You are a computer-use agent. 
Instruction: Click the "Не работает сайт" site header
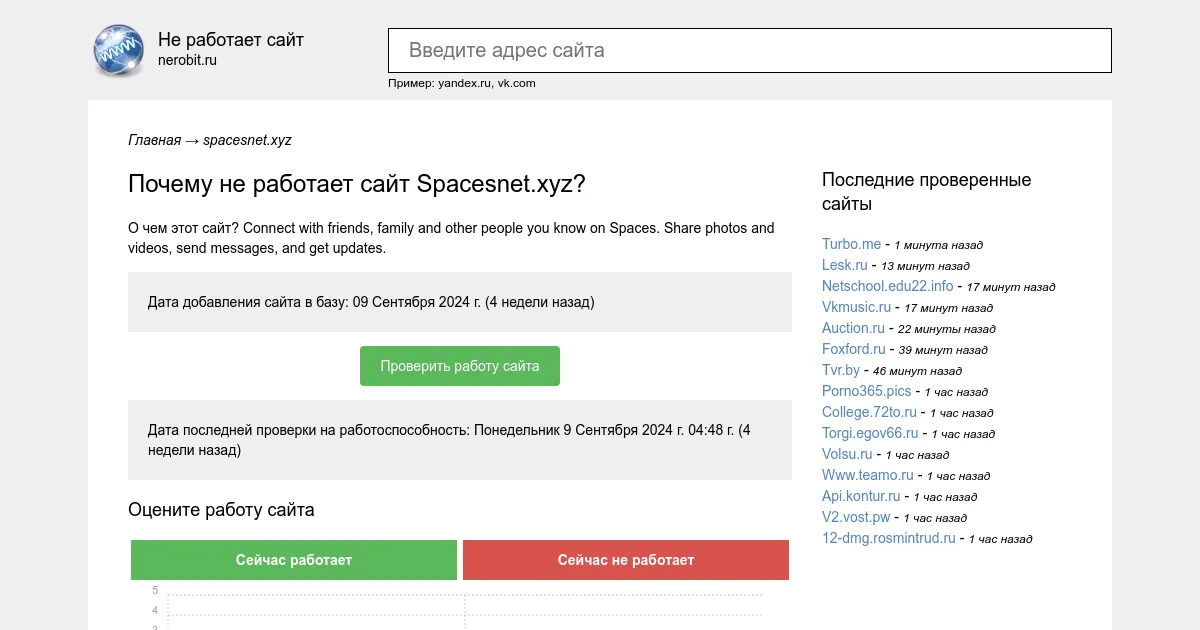[229, 40]
